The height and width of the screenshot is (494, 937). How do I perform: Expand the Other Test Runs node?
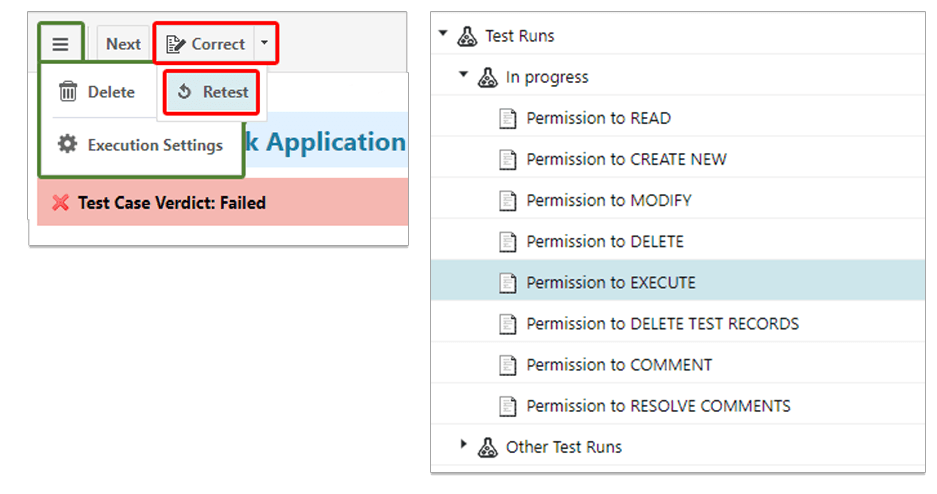tap(463, 446)
